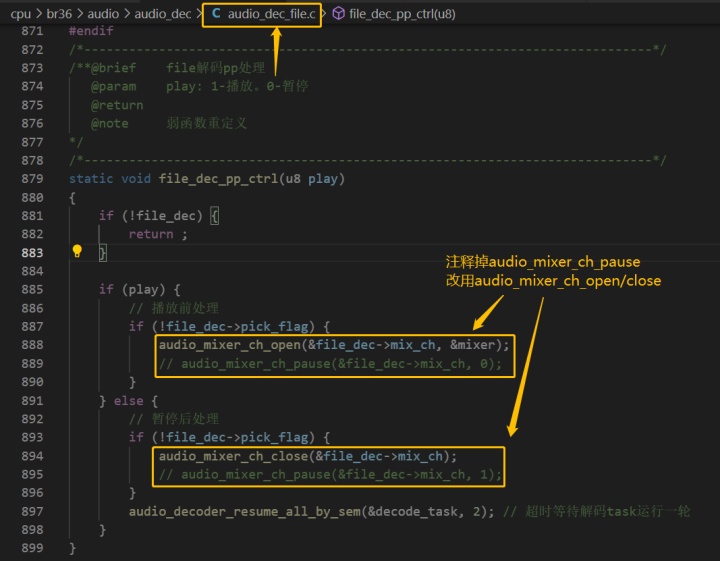Click the function name file_dec_pp_ctrl on line 879
This screenshot has width=720, height=561.
pyautogui.click(x=218, y=179)
